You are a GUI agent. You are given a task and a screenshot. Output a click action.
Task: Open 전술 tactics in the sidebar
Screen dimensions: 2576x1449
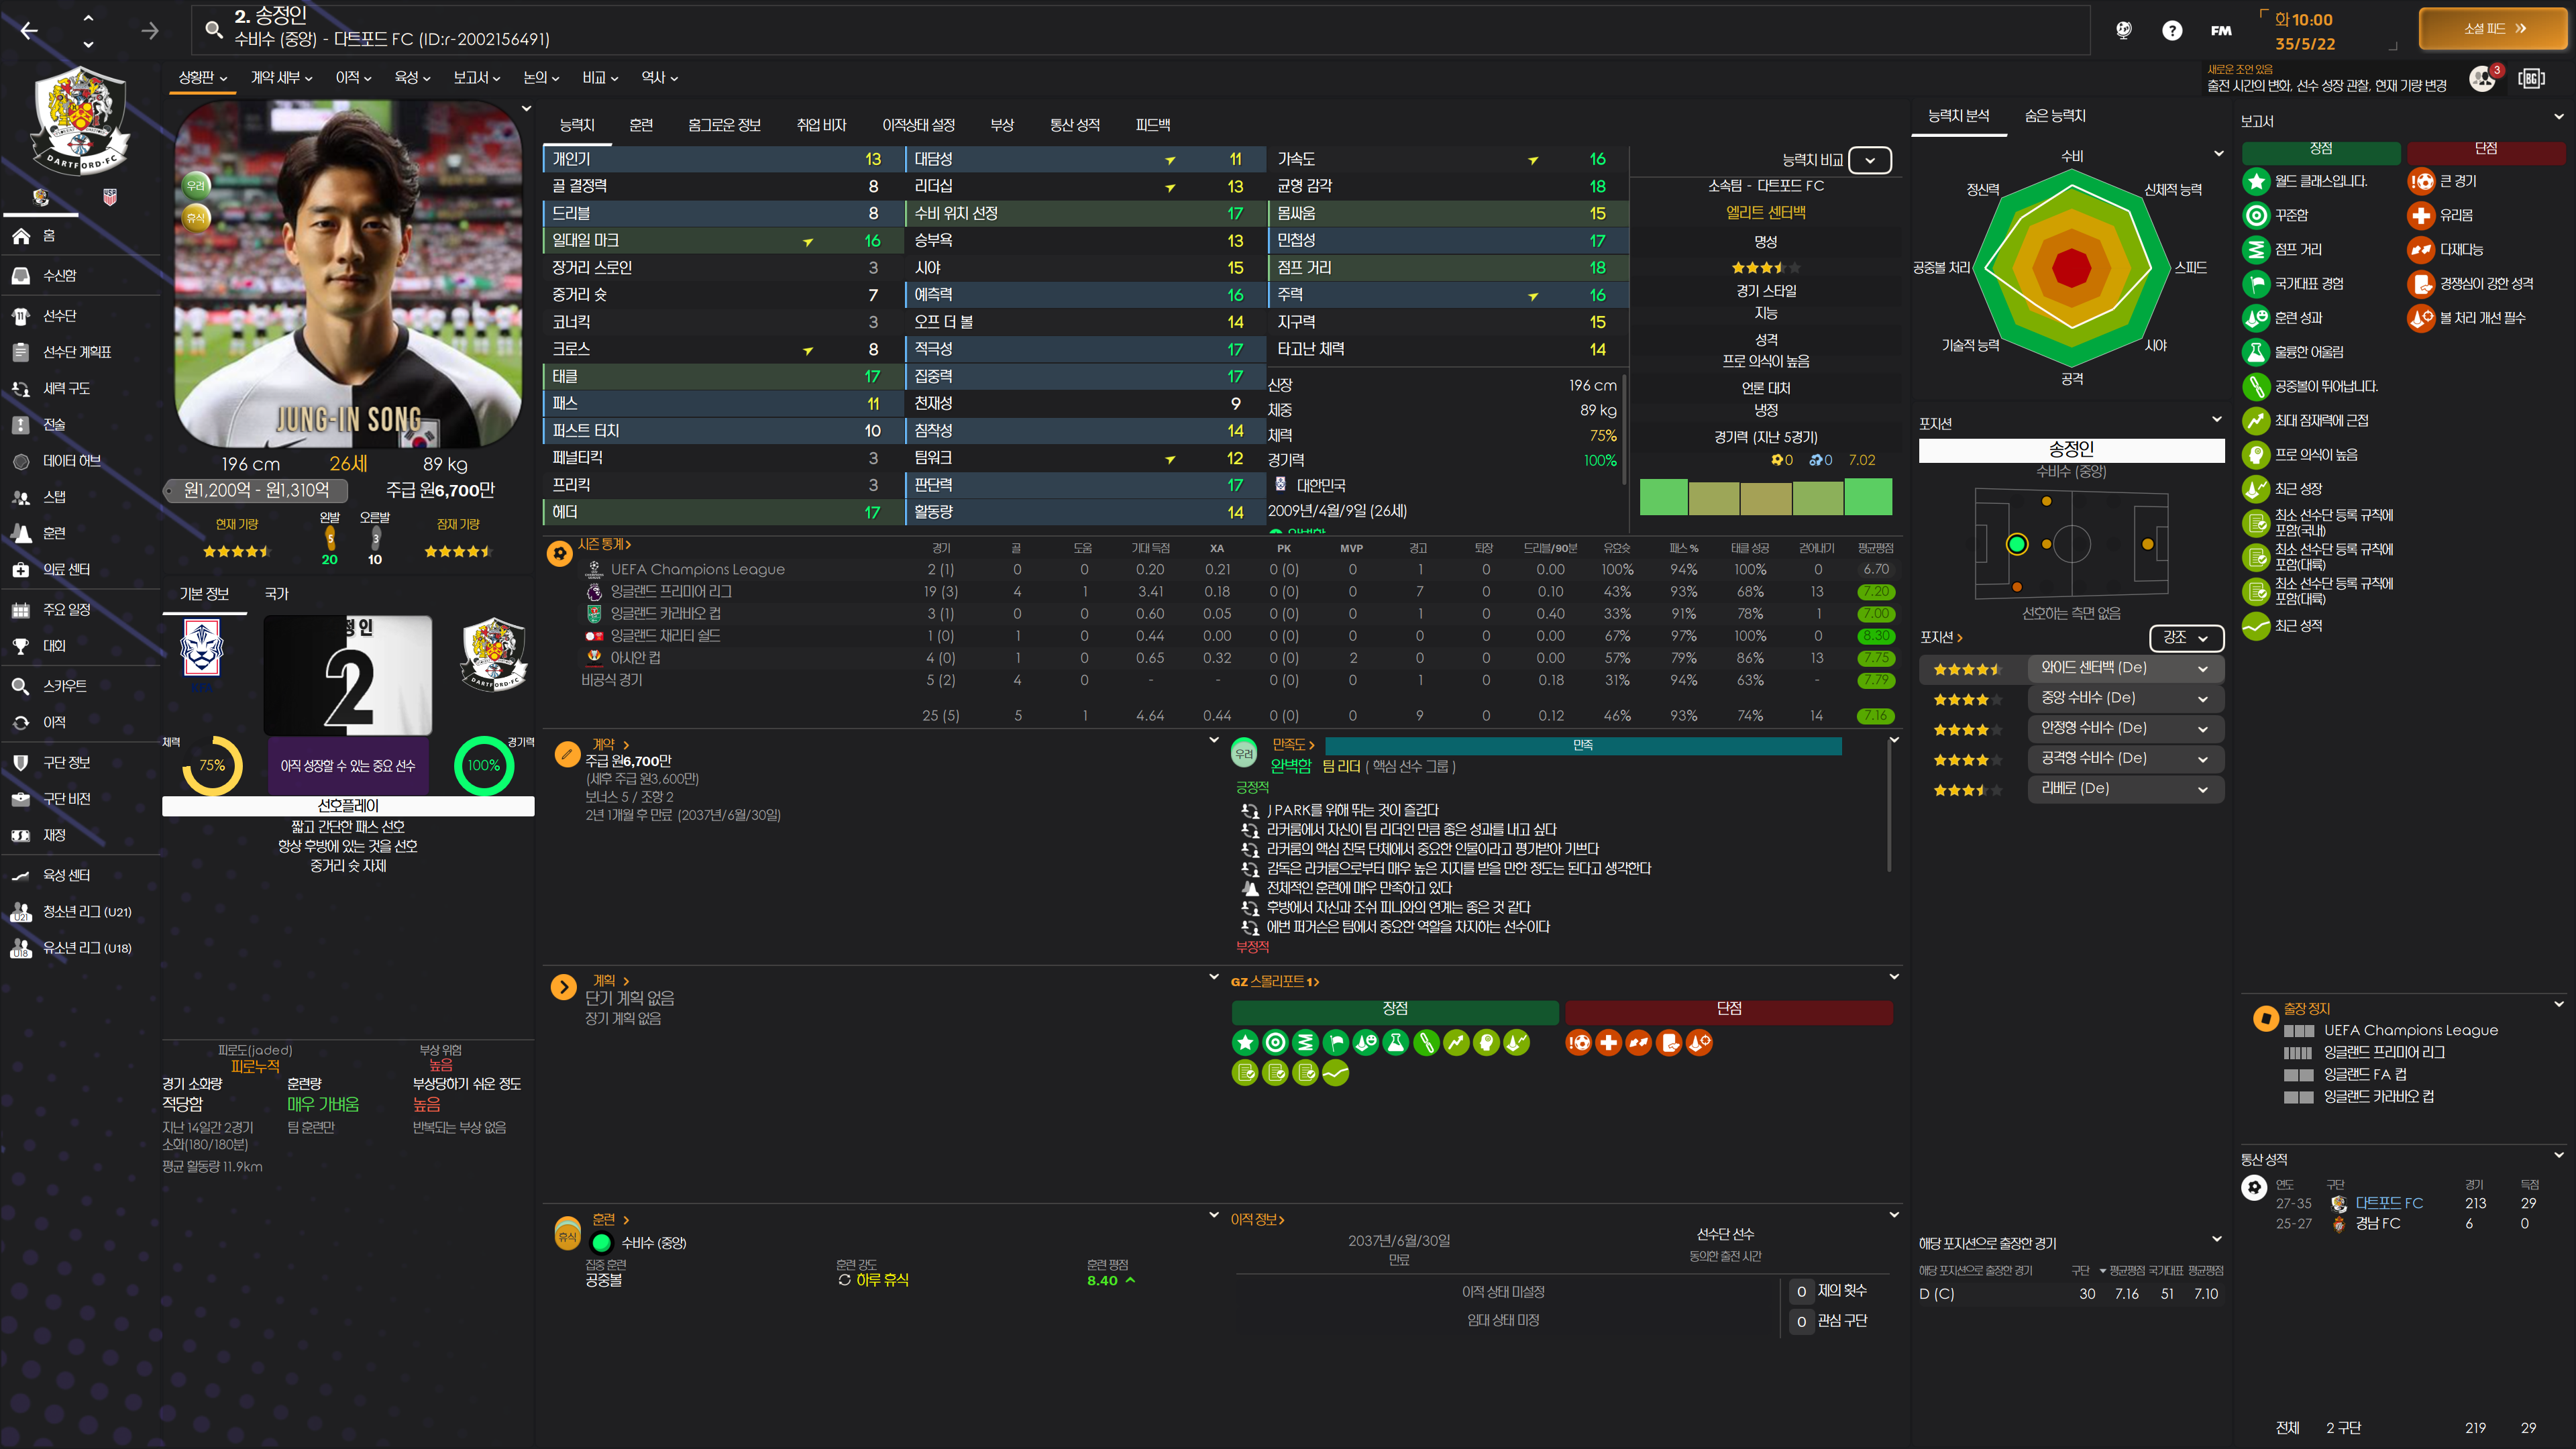80,424
